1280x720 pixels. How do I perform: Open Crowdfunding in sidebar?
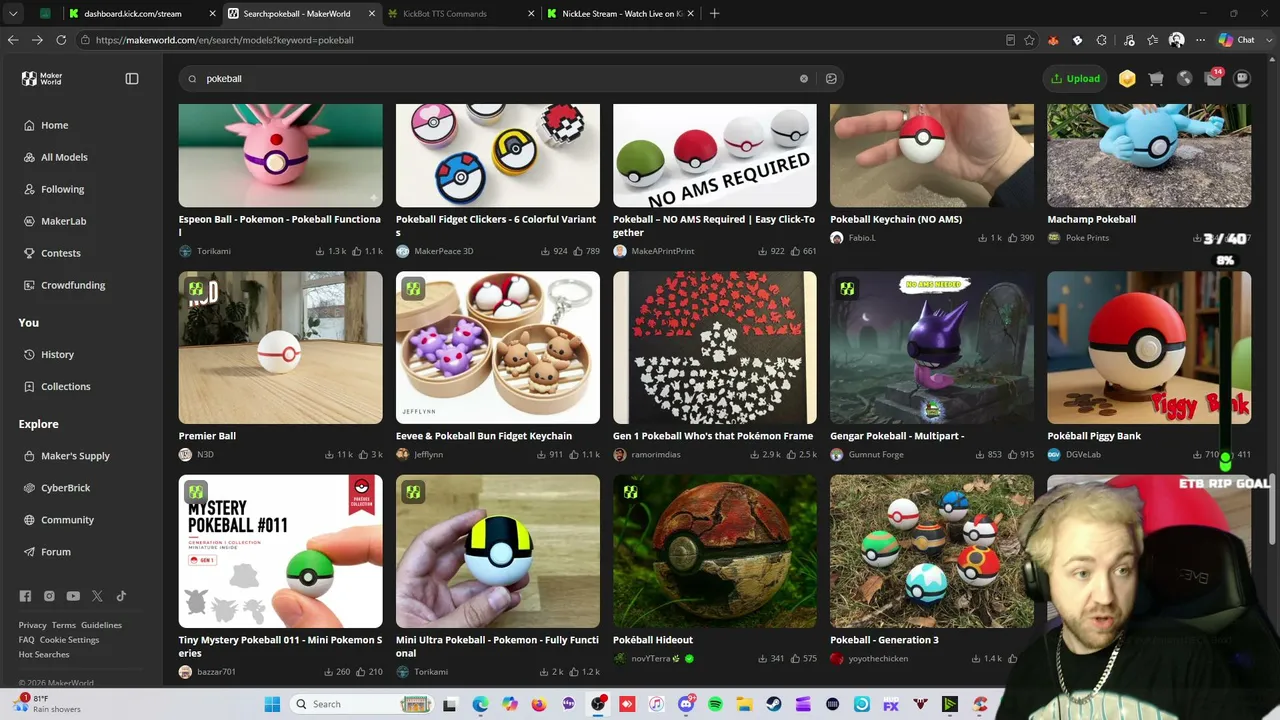point(72,285)
